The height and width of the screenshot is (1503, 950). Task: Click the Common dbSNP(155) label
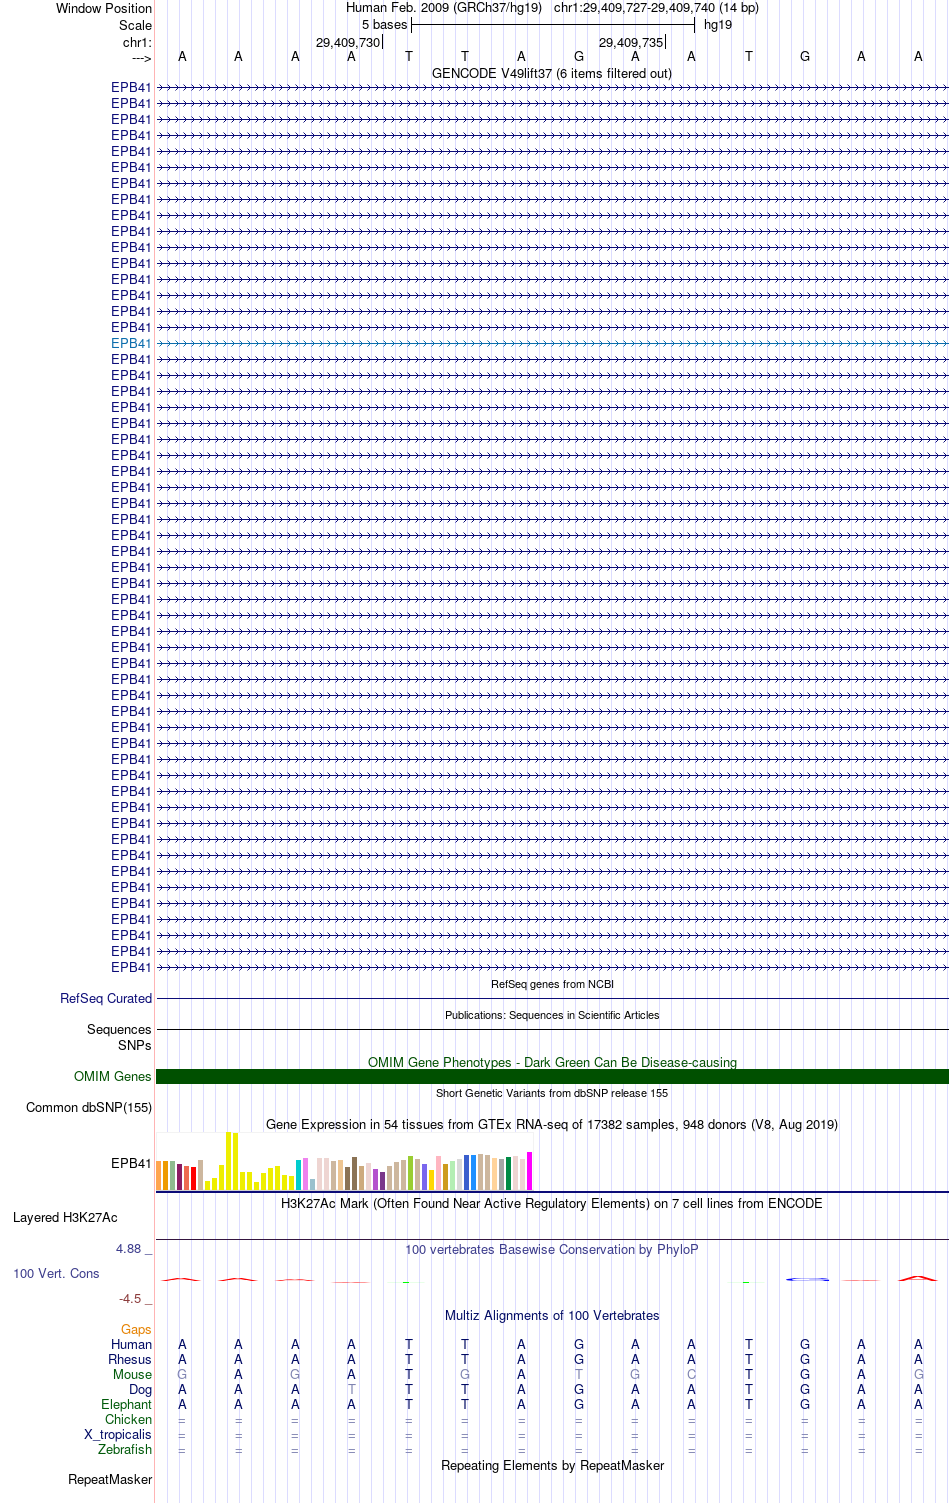click(89, 1107)
